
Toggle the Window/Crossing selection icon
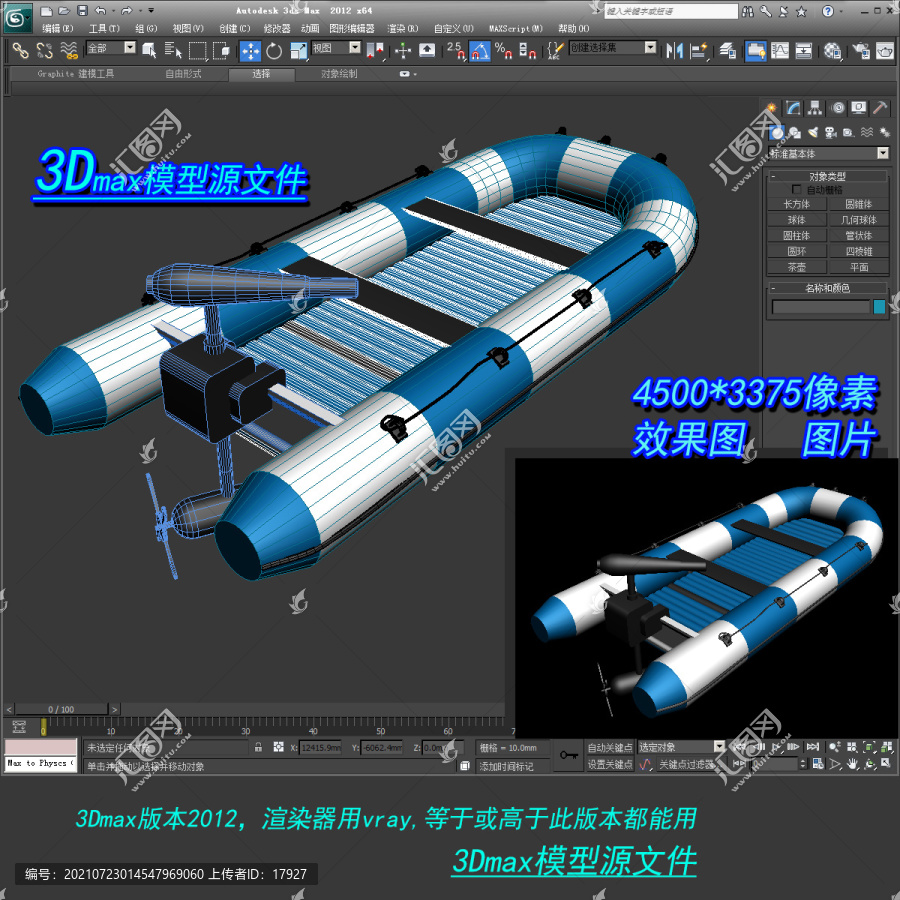click(x=221, y=51)
